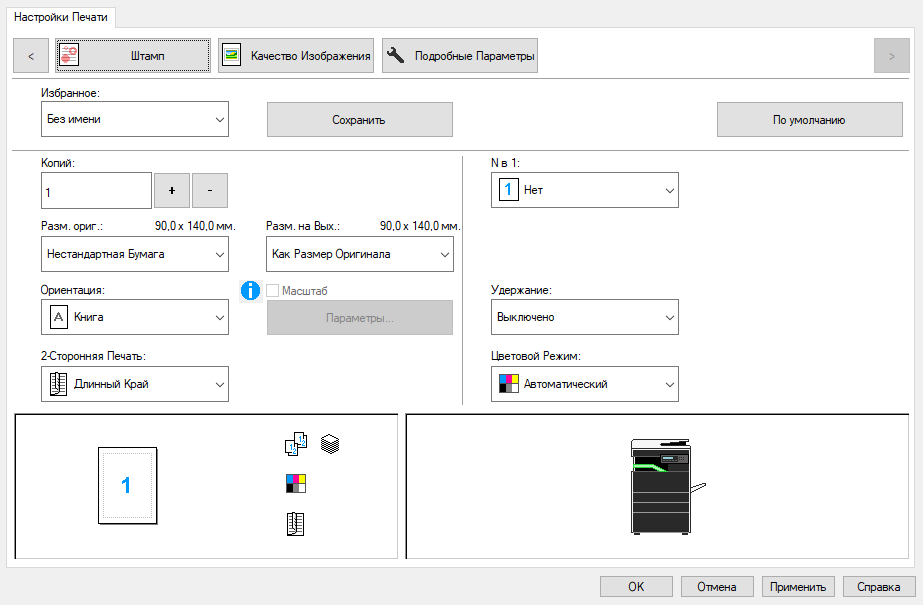Show previous tabs with left arrow

pos(31,56)
